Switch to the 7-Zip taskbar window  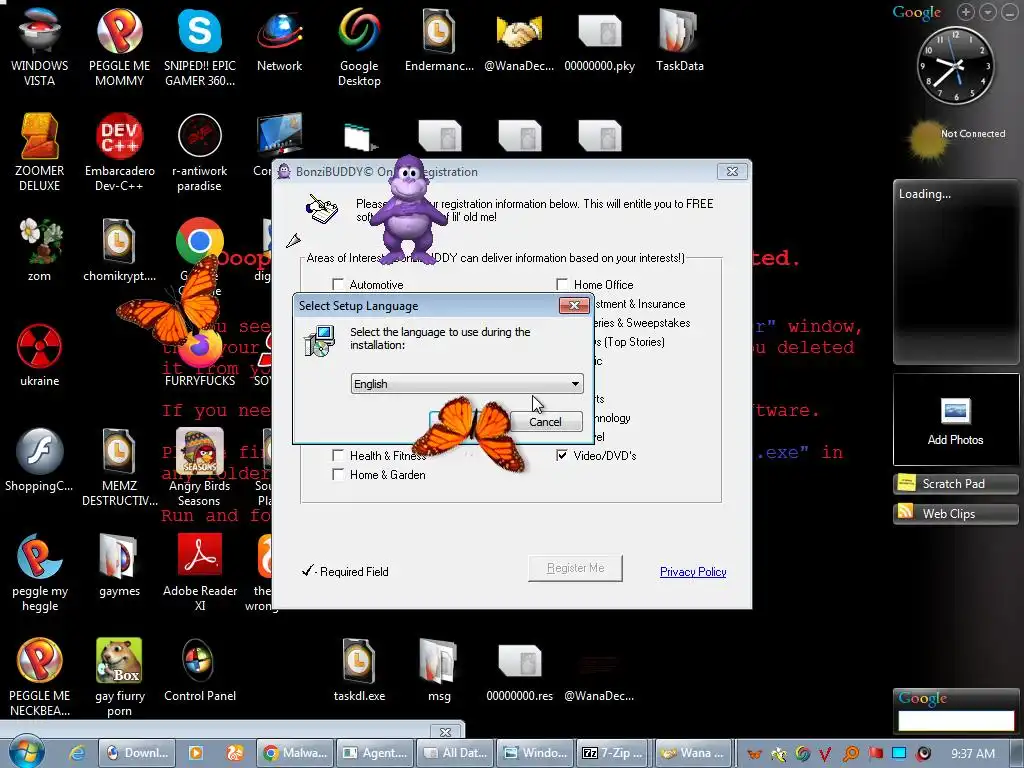tap(615, 753)
